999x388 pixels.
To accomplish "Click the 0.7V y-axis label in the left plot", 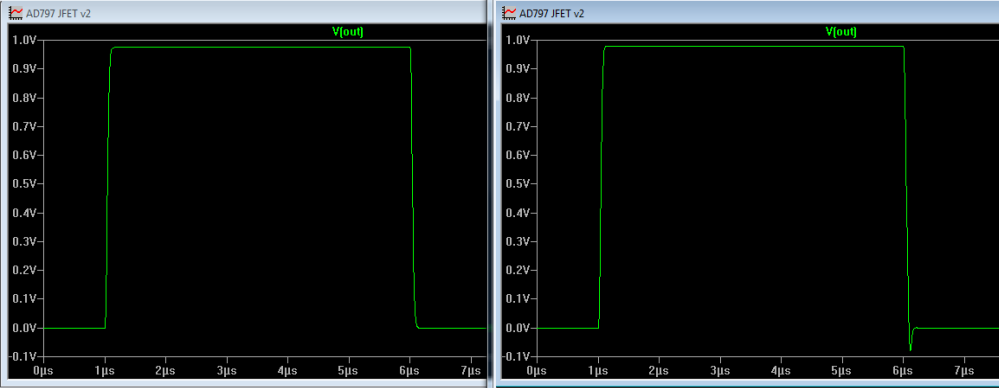I will [x=24, y=126].
